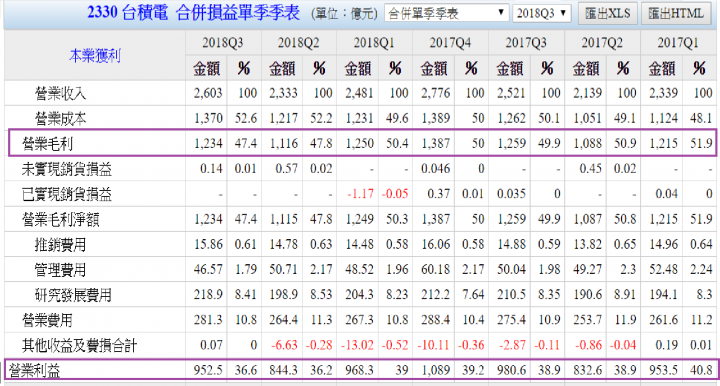Click the 190.6 R&D expense value
720x386 pixels.
click(588, 294)
